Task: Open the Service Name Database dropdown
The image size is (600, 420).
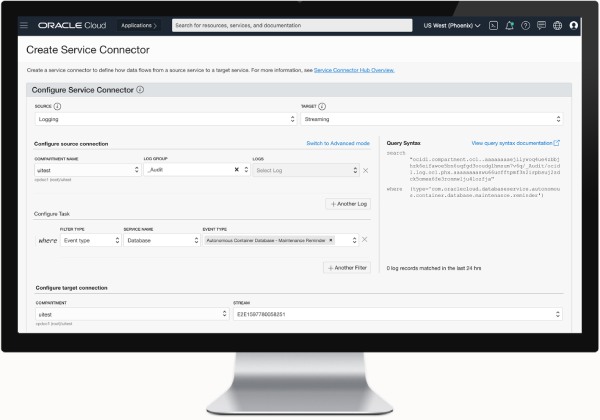Action: tap(162, 240)
